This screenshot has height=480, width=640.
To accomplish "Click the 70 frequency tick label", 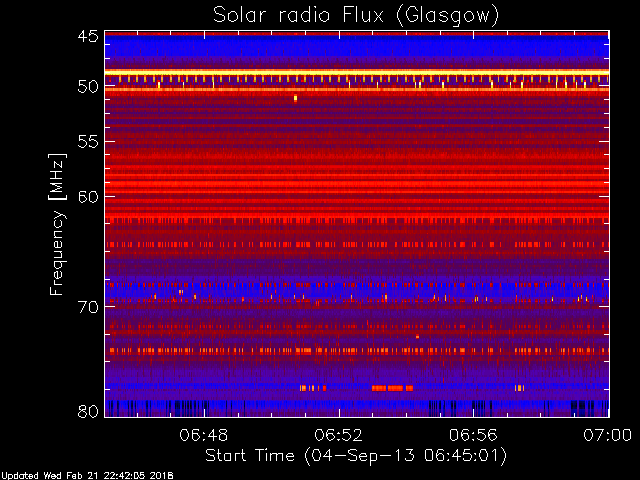I will pyautogui.click(x=88, y=307).
